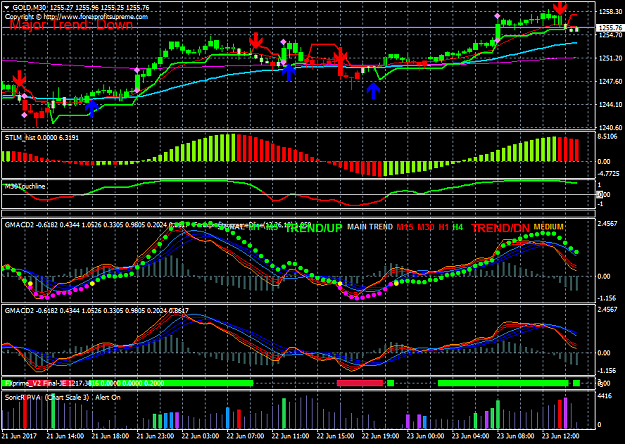The image size is (625, 444).
Task: Select the blue buy arrow near 22 Jun 19:00
Action: 373,90
